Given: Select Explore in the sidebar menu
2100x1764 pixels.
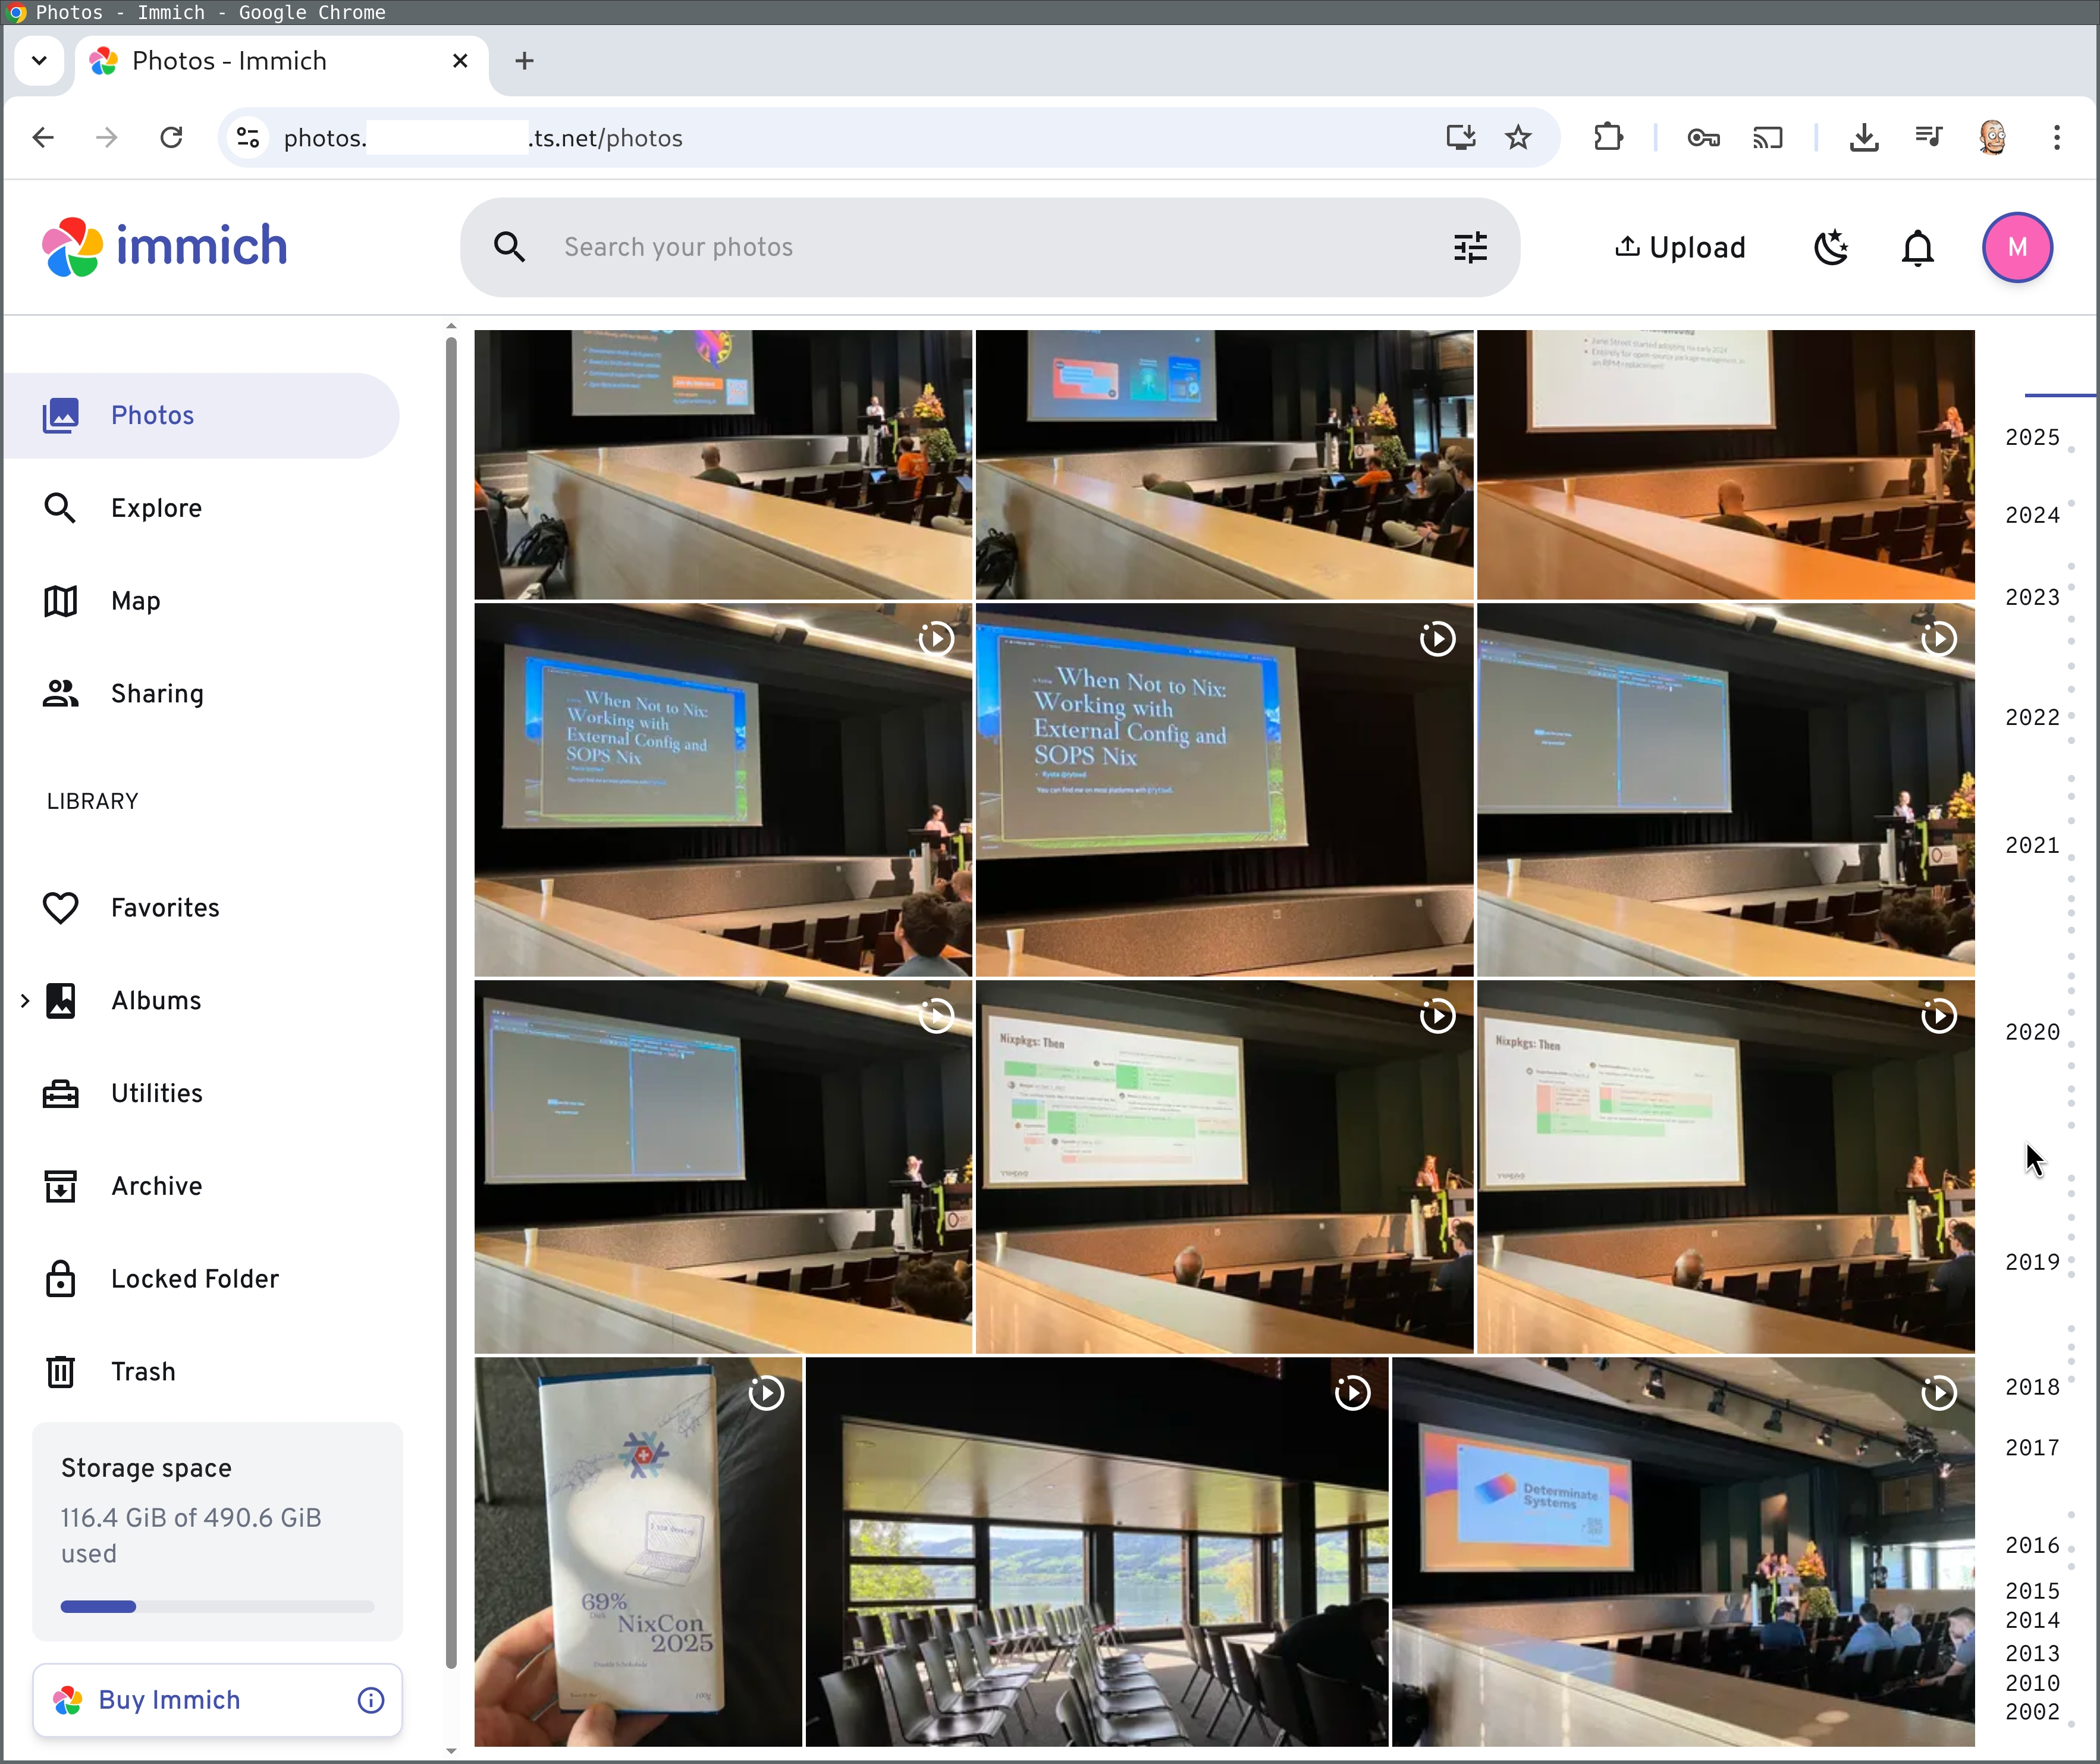Looking at the screenshot, I should pyautogui.click(x=156, y=508).
